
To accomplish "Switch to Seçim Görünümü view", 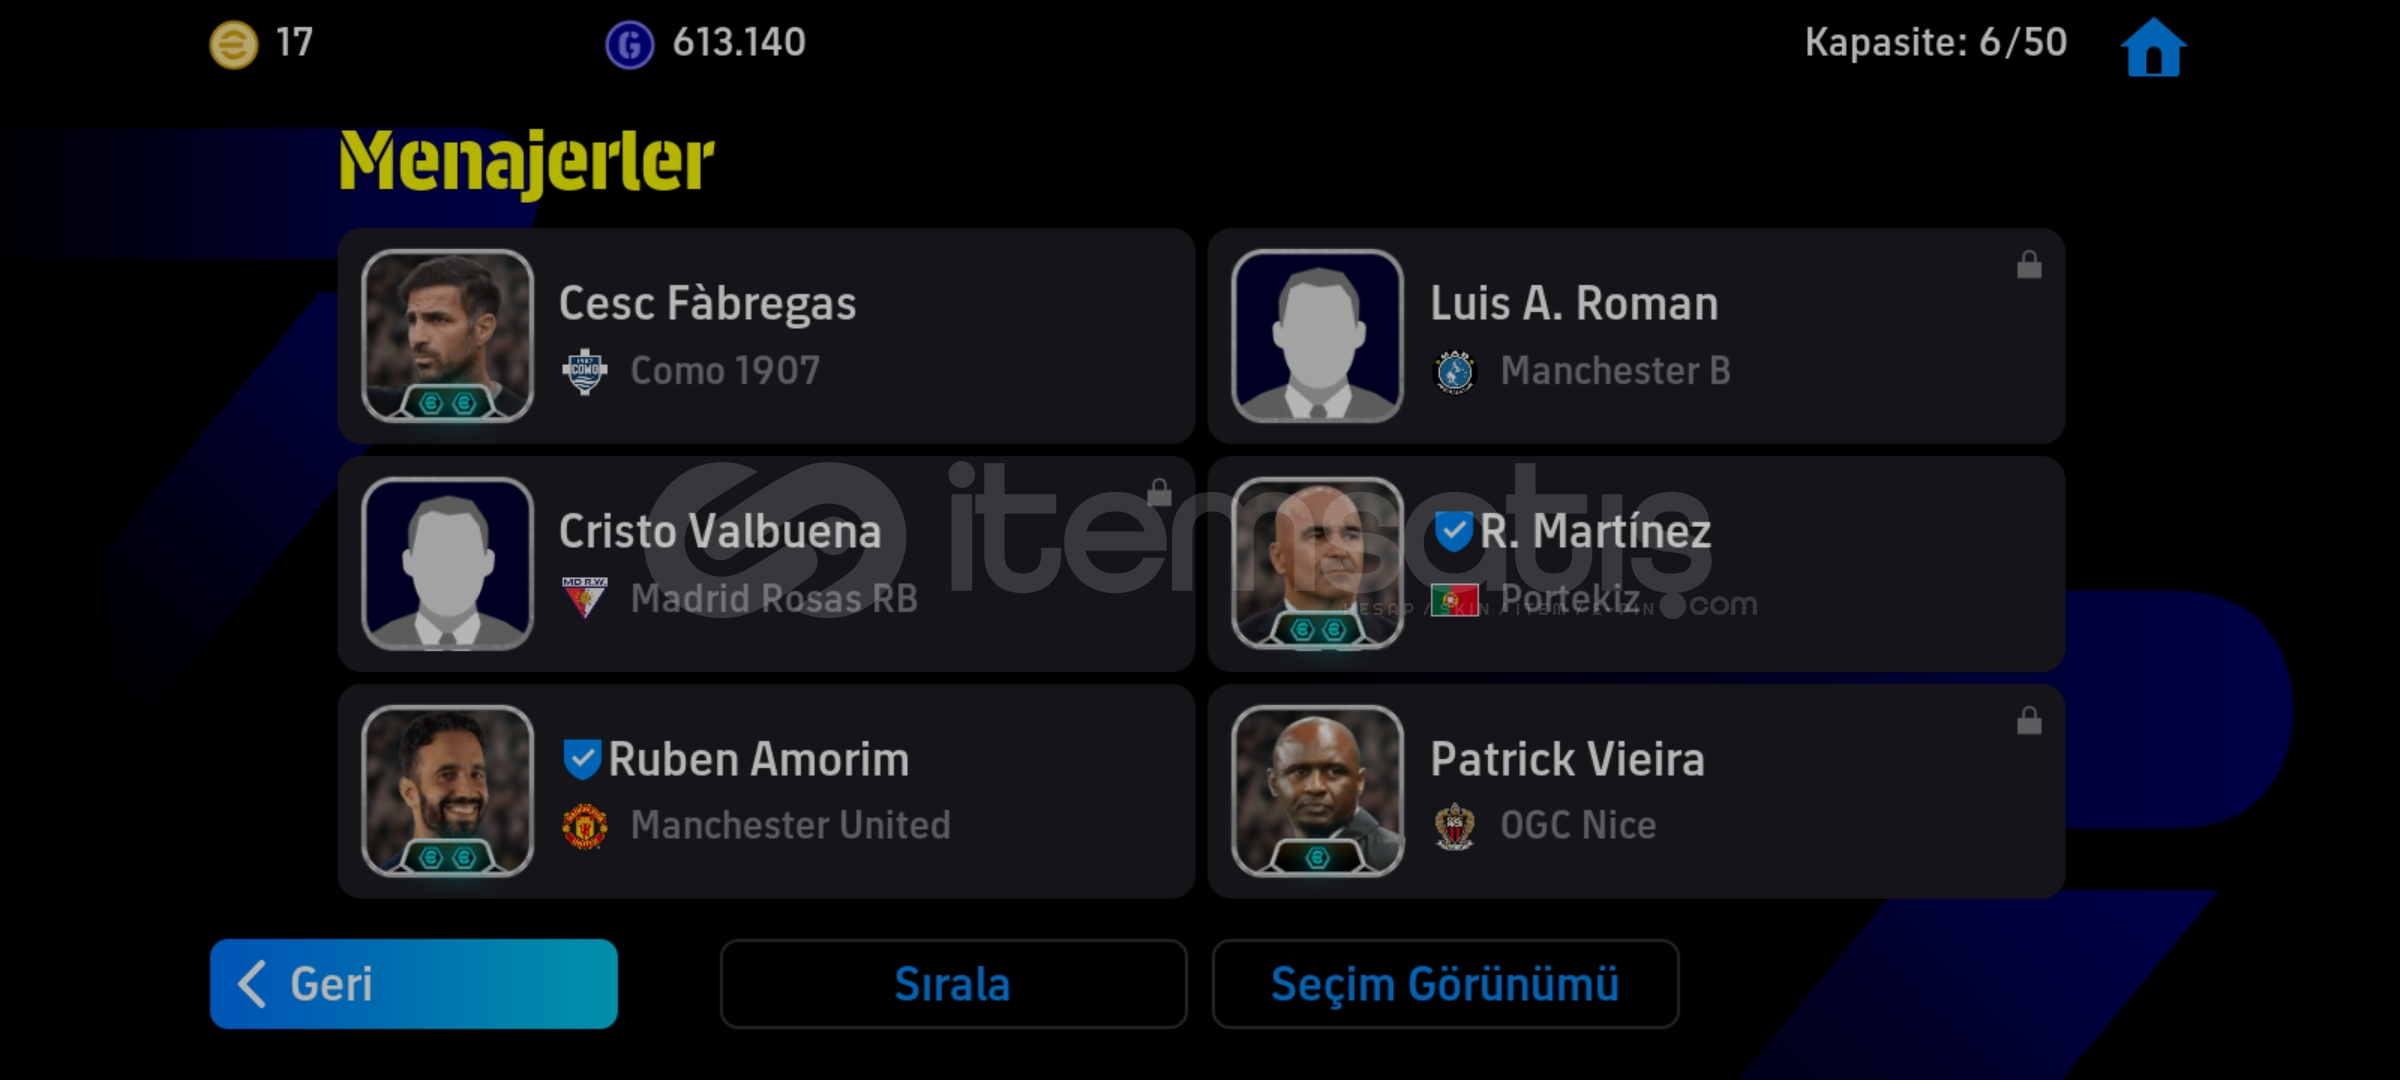I will coord(1445,984).
